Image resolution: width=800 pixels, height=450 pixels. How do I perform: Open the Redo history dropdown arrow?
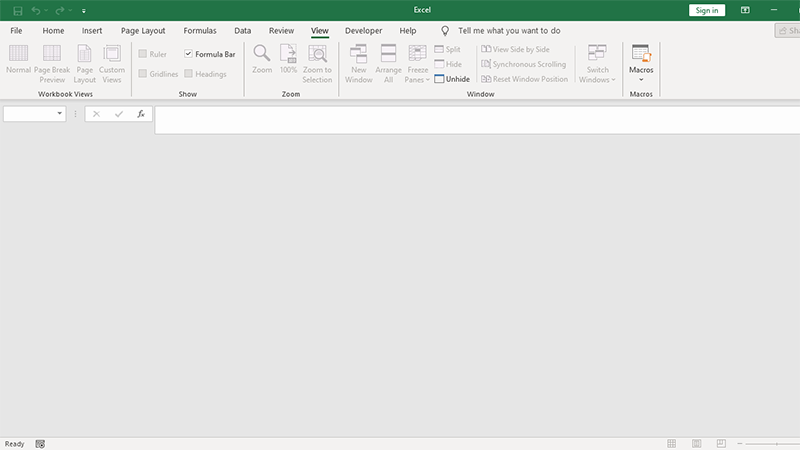coord(70,11)
